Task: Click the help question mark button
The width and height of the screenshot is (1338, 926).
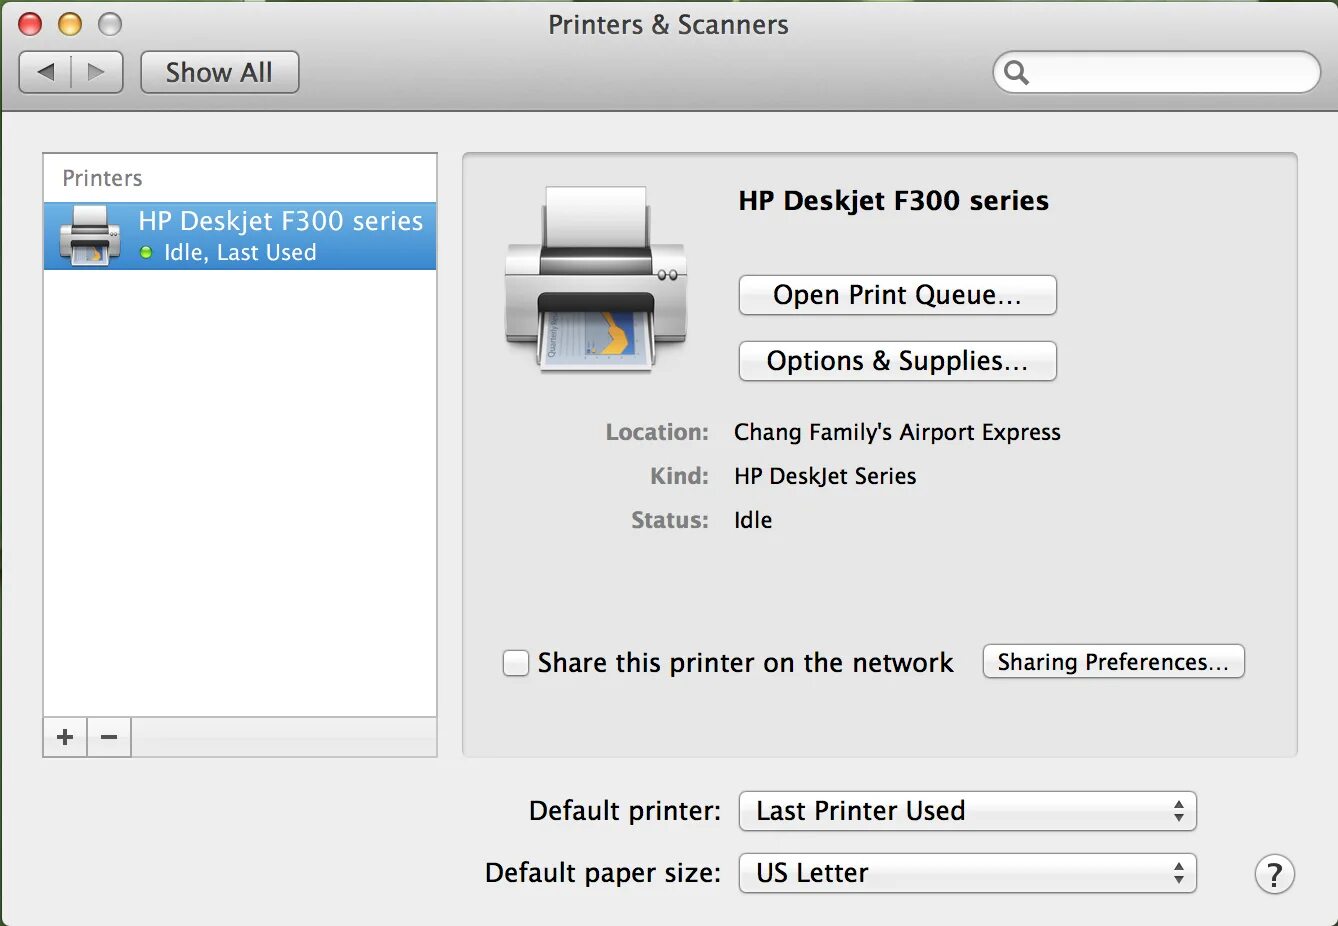Action: point(1274,875)
